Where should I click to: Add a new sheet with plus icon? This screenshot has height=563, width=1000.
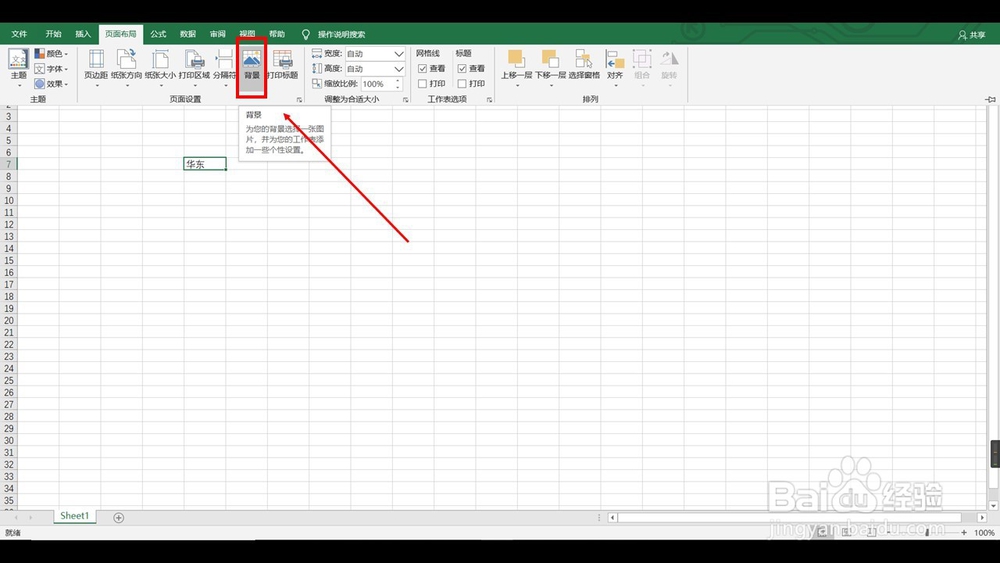point(119,518)
